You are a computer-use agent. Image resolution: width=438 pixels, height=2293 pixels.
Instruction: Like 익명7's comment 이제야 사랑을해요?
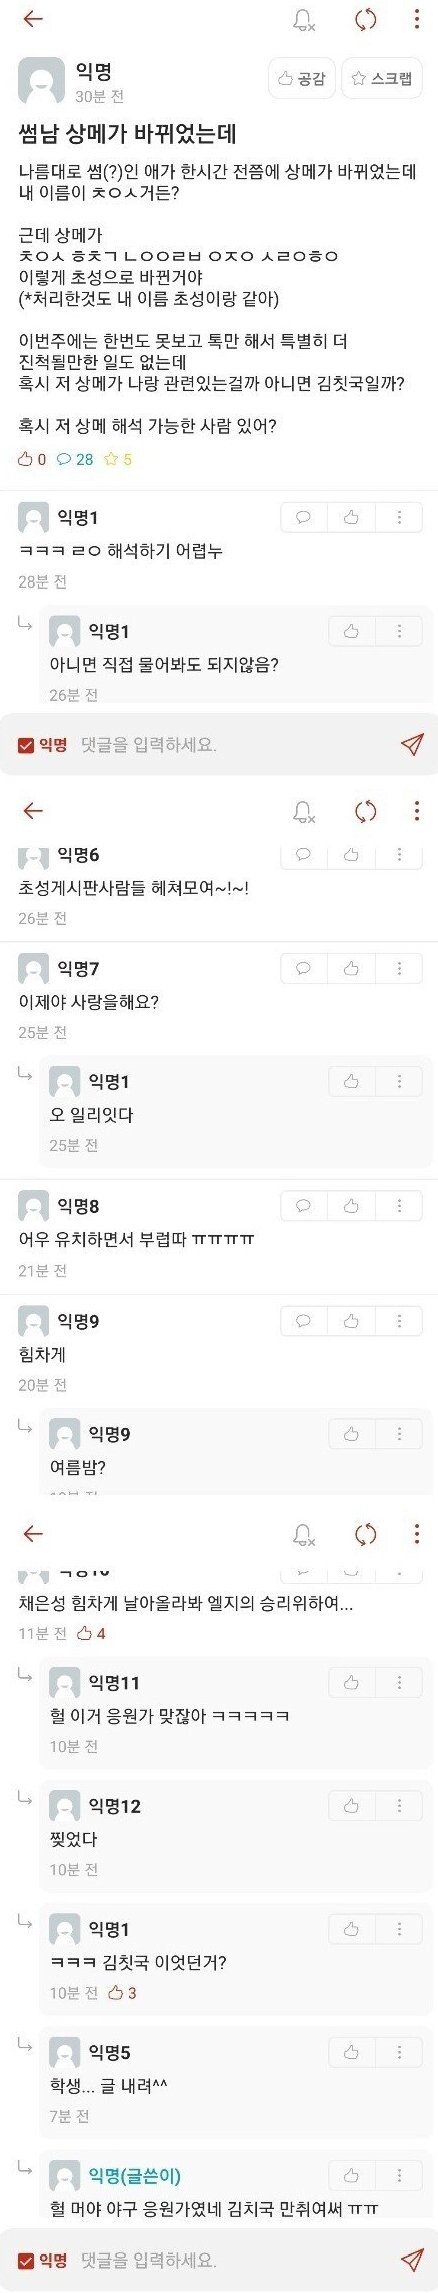pos(351,968)
